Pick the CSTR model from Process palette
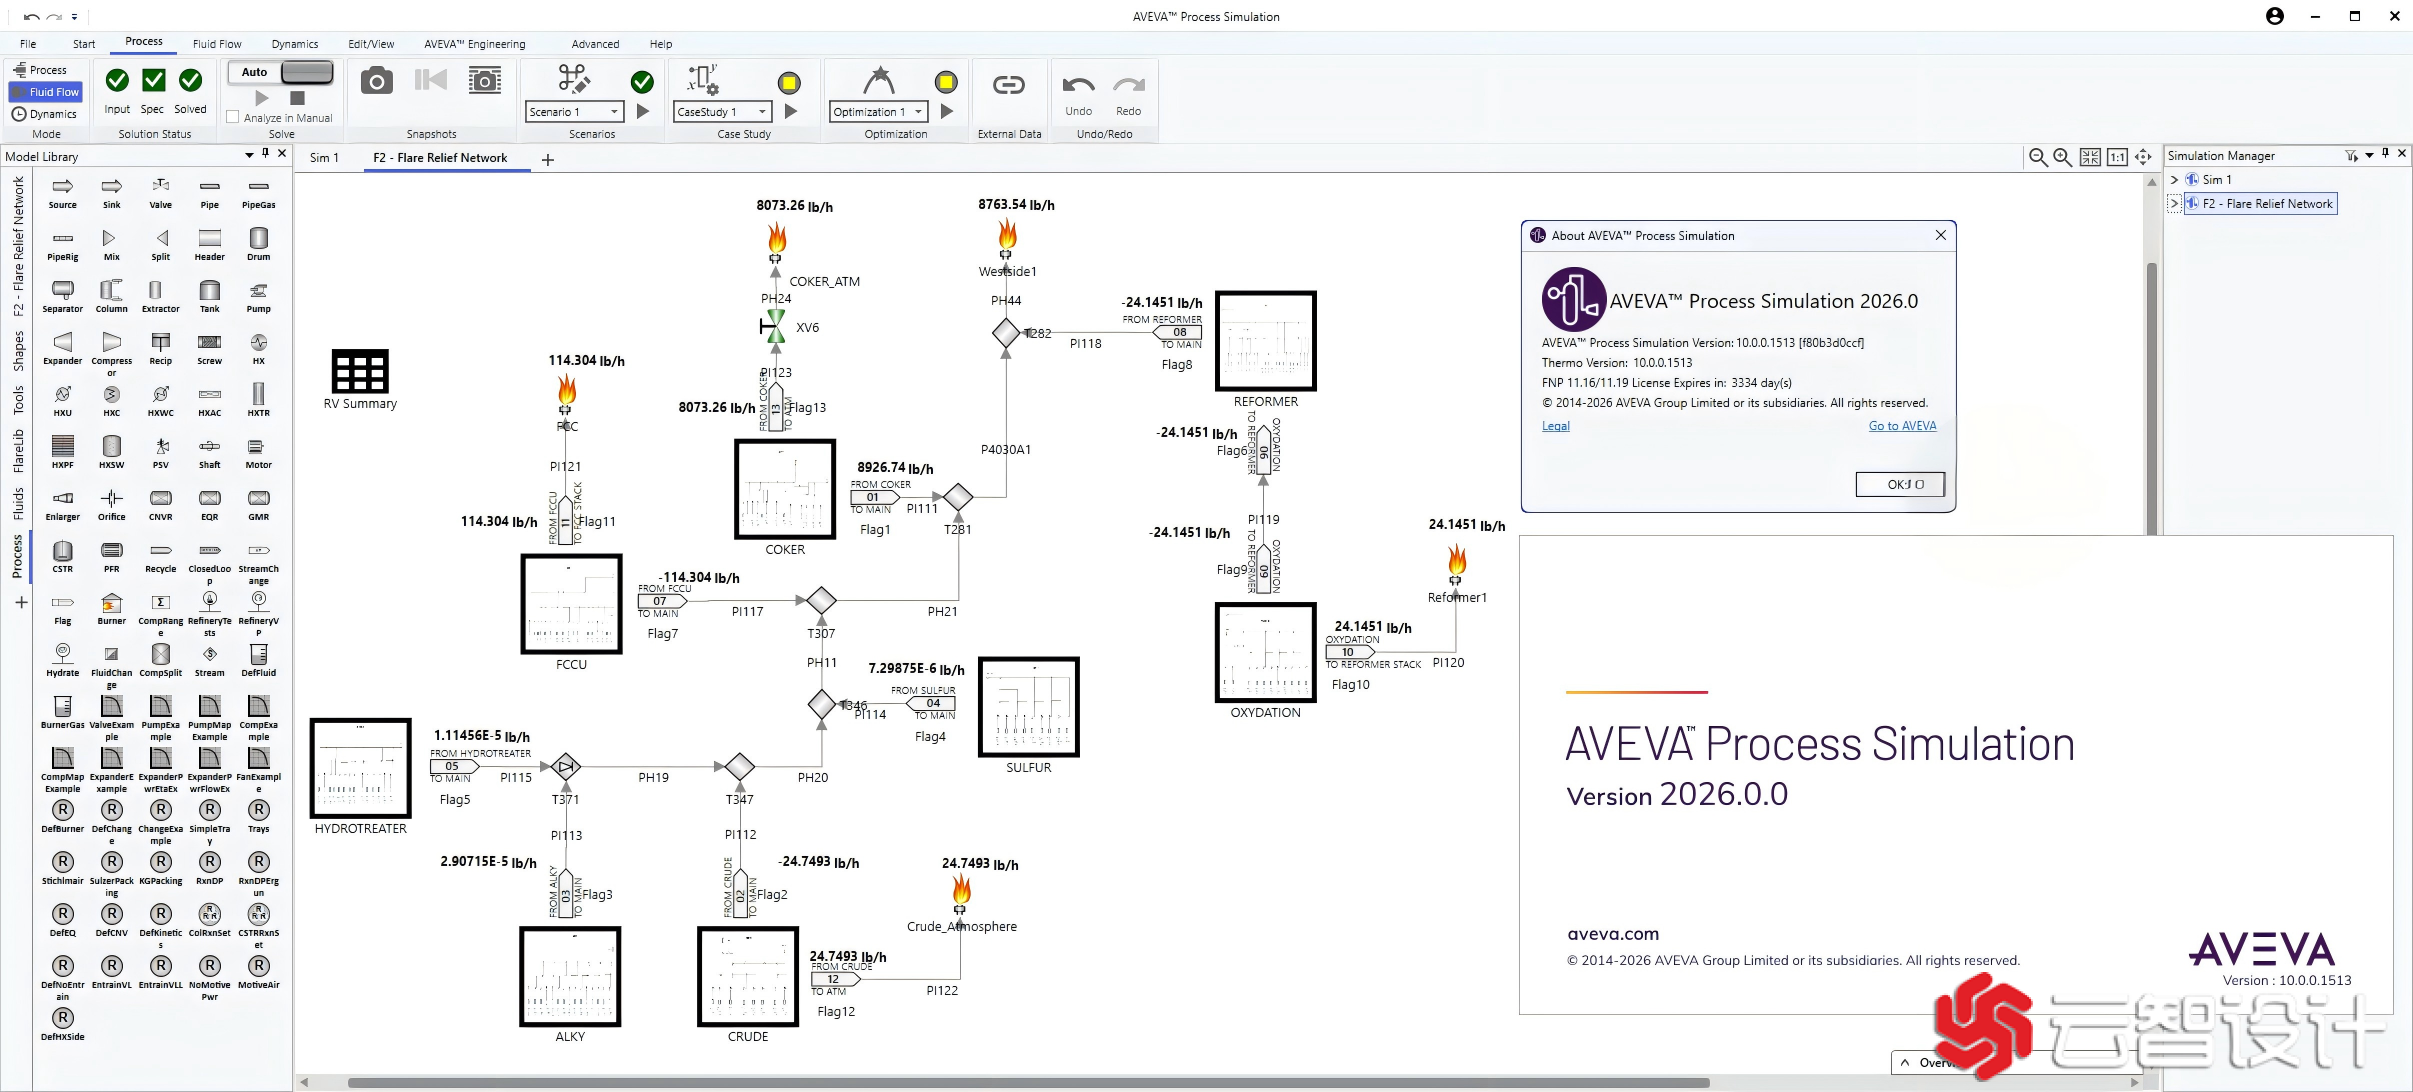The width and height of the screenshot is (2413, 1092). 62,553
